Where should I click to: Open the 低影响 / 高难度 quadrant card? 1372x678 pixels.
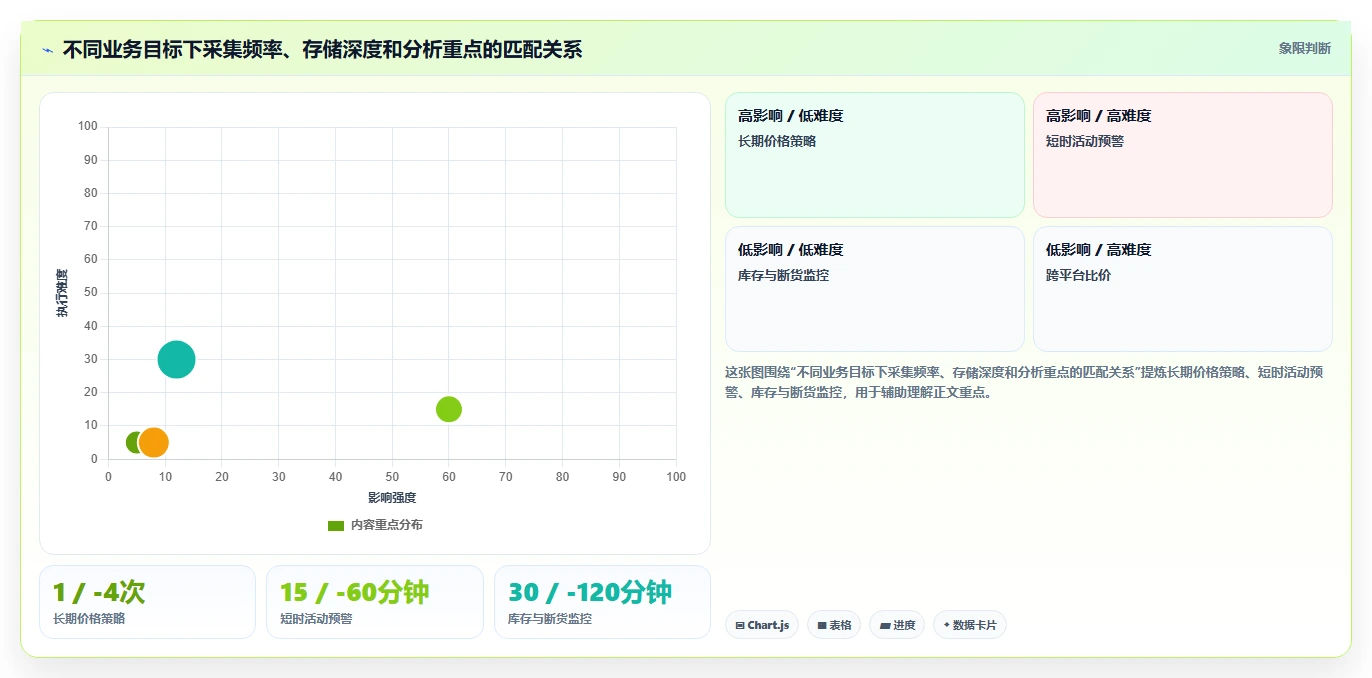[1183, 289]
